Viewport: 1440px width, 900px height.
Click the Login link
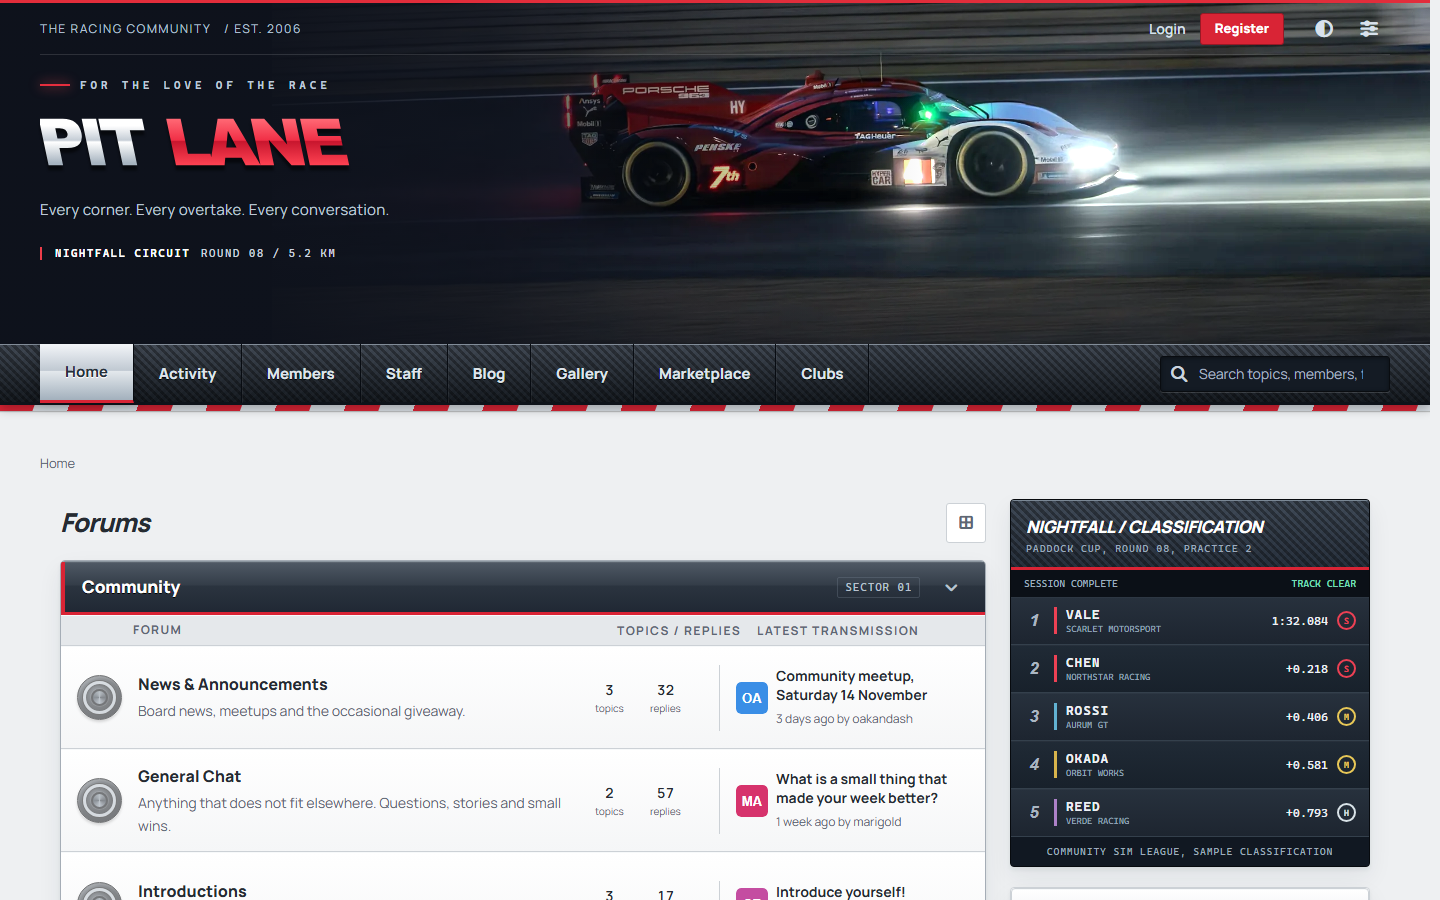1167,29
